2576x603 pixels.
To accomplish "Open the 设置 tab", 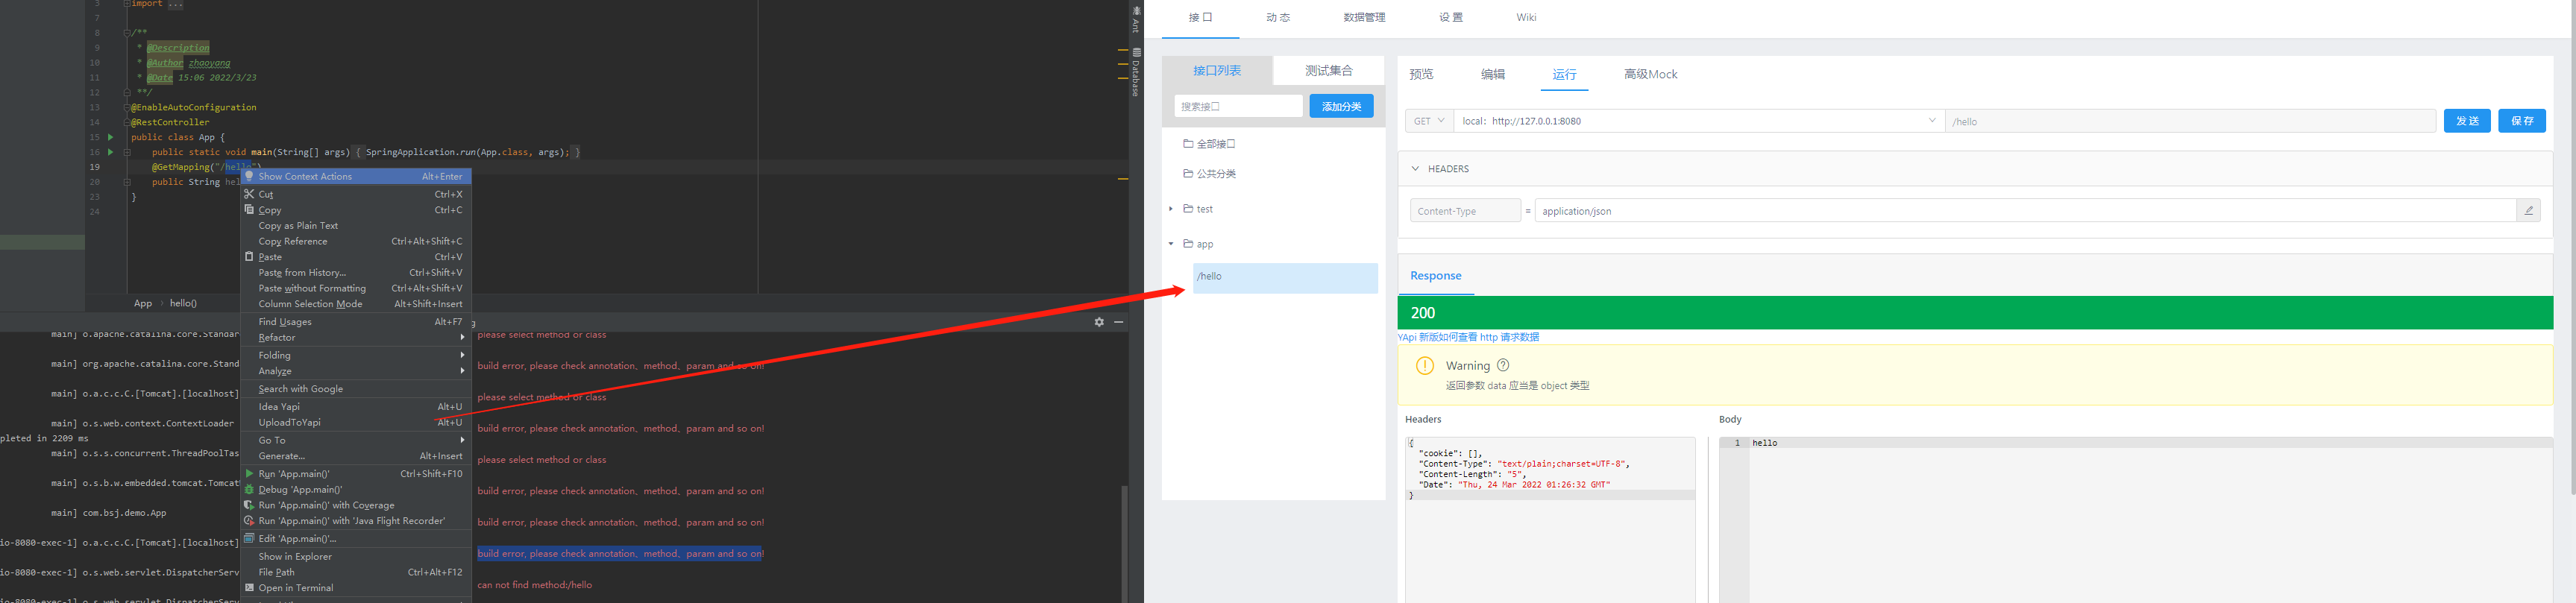I will click(x=1451, y=17).
